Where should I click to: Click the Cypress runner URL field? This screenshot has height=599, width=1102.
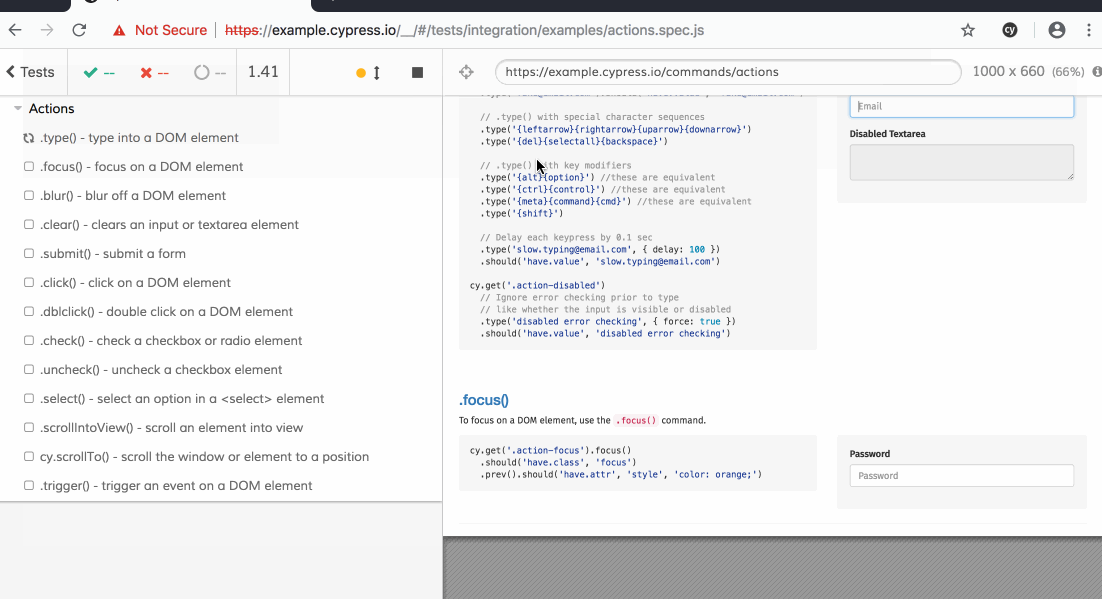[727, 72]
